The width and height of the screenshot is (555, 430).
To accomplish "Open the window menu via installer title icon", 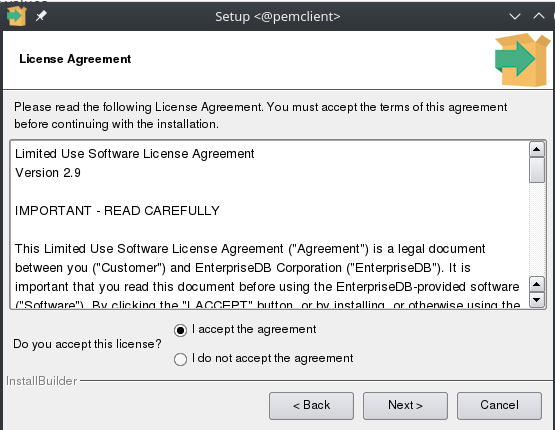I will [16, 16].
